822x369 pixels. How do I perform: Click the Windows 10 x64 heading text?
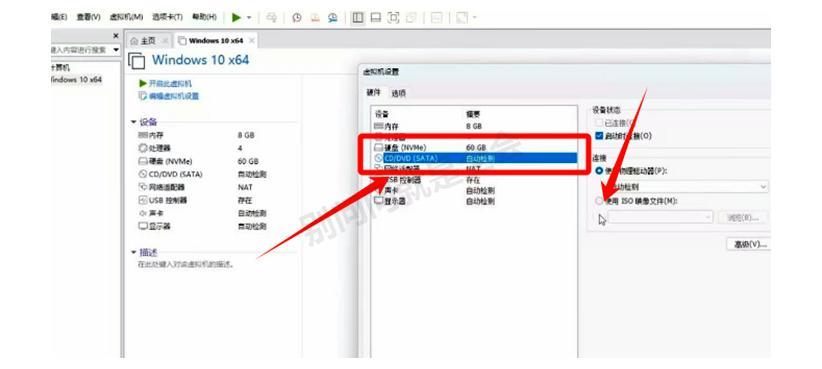tap(200, 60)
